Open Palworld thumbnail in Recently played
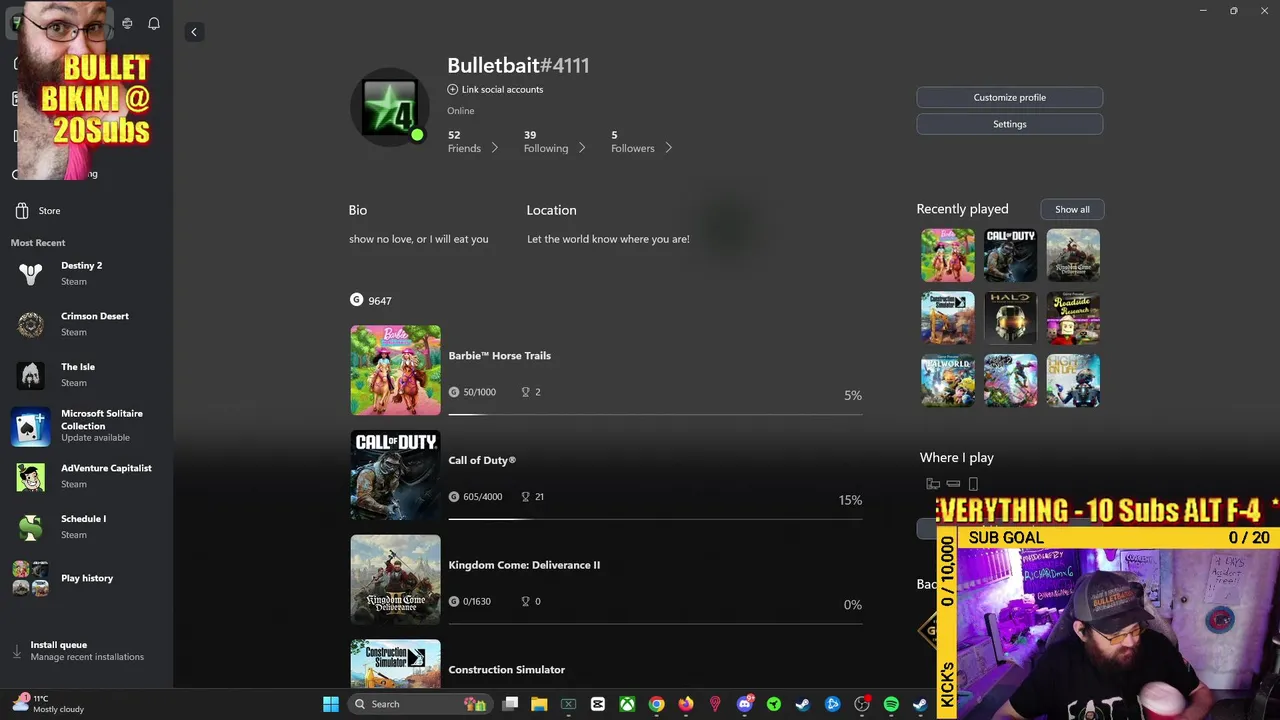 pos(947,381)
